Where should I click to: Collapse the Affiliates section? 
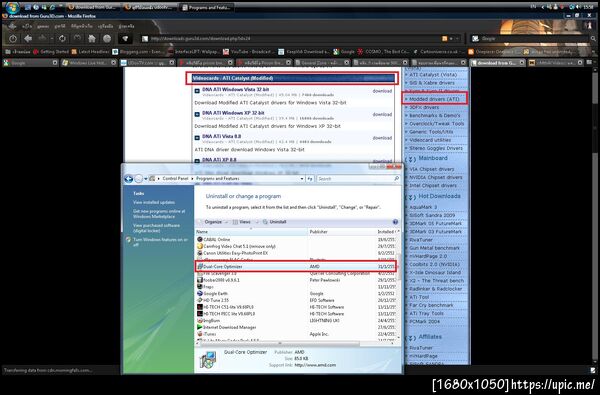click(411, 338)
